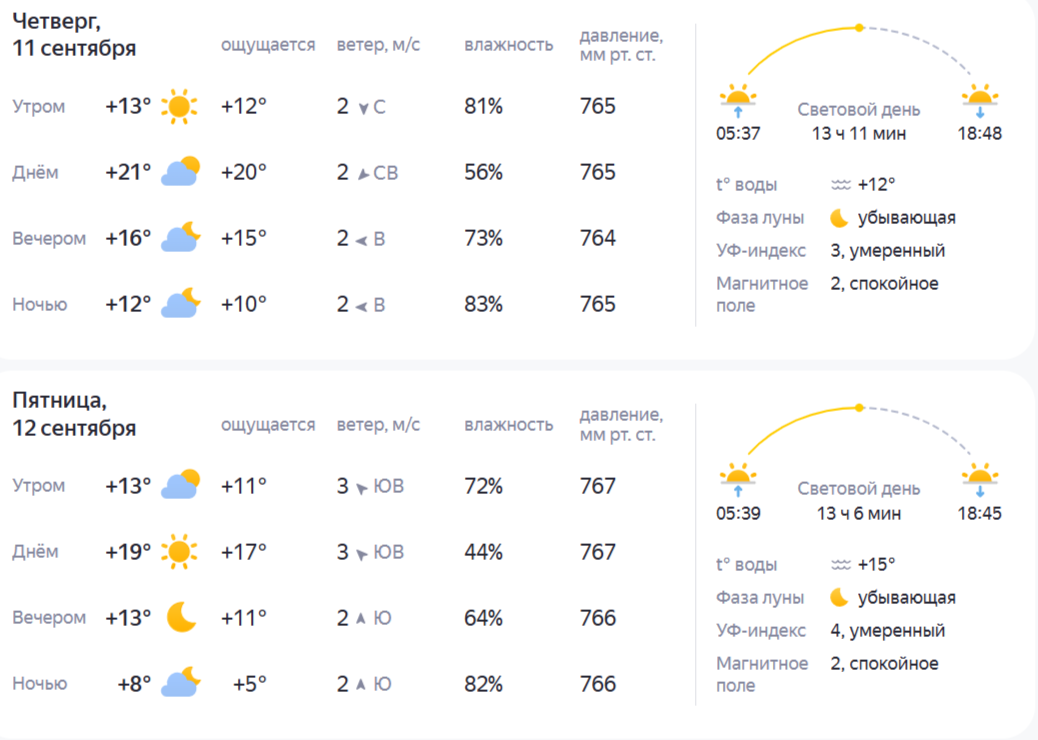Click Friday's Световой день 13 ч 6 мин text
This screenshot has width=1038, height=740.
[859, 501]
